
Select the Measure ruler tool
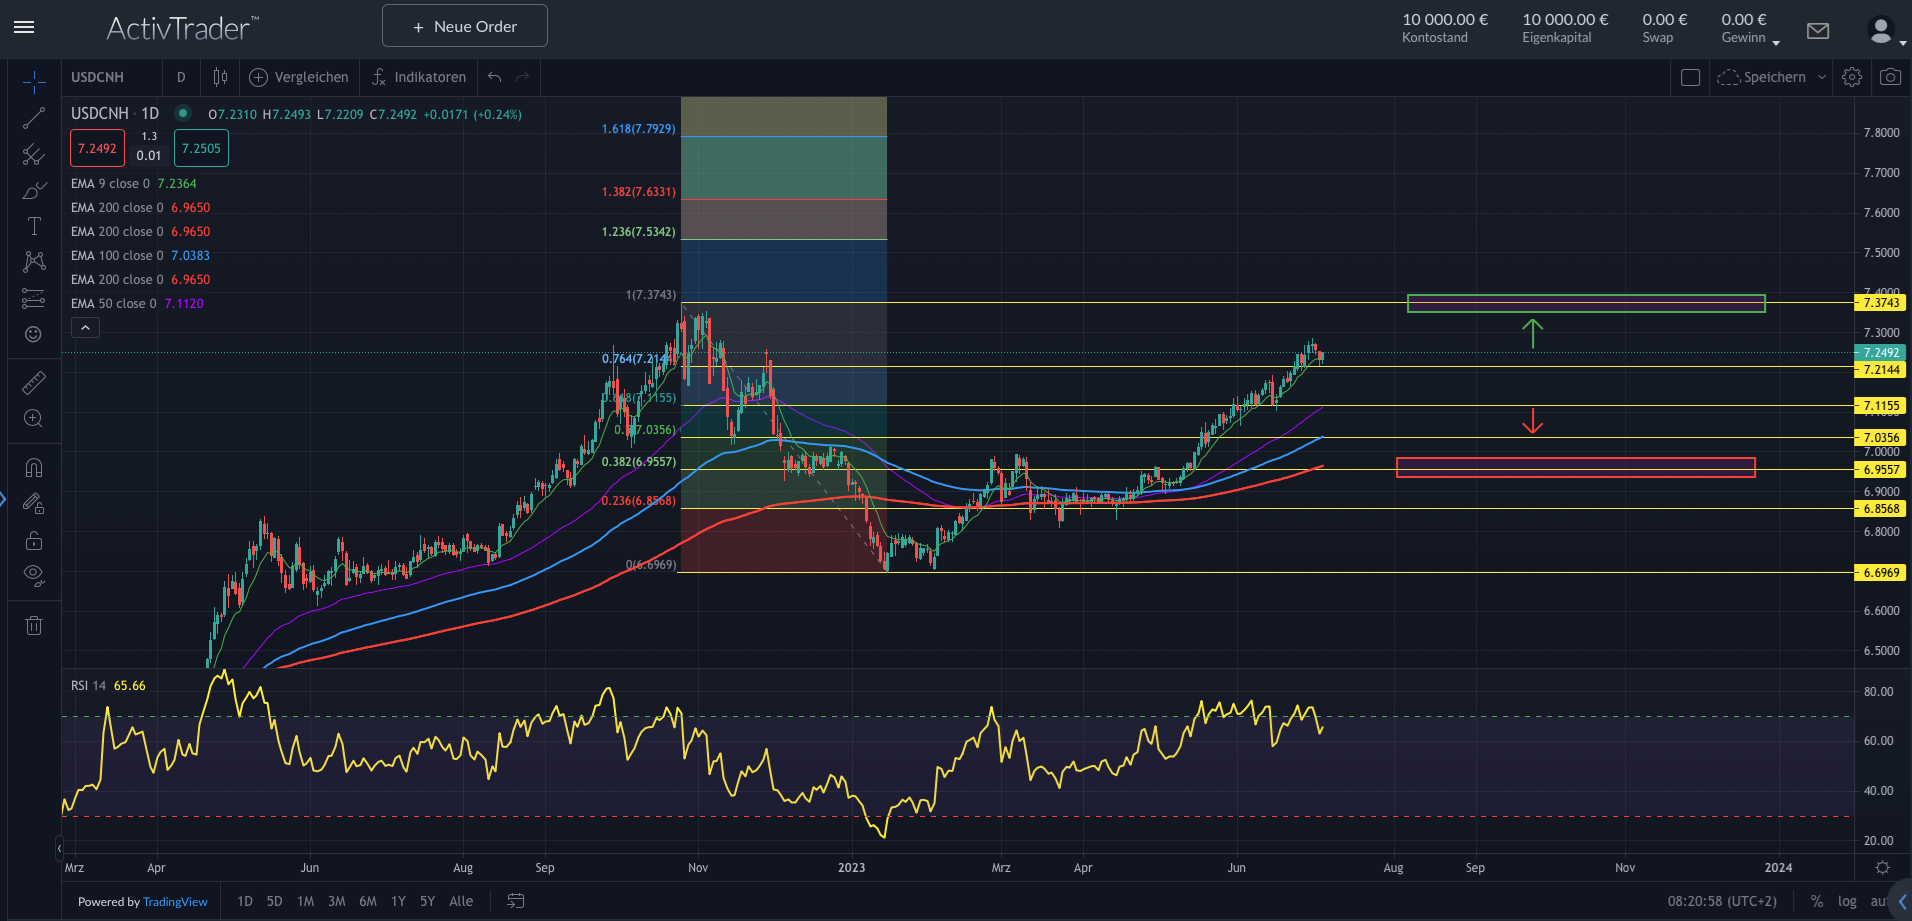coord(34,383)
